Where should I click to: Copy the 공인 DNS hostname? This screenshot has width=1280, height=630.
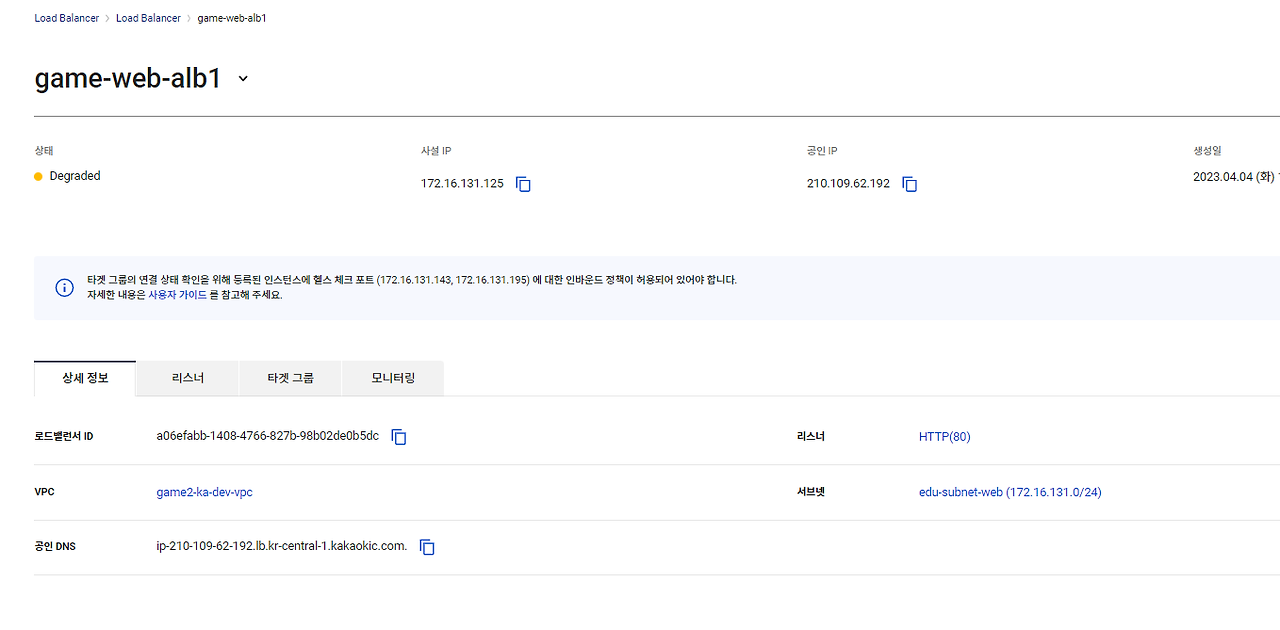[x=427, y=547]
